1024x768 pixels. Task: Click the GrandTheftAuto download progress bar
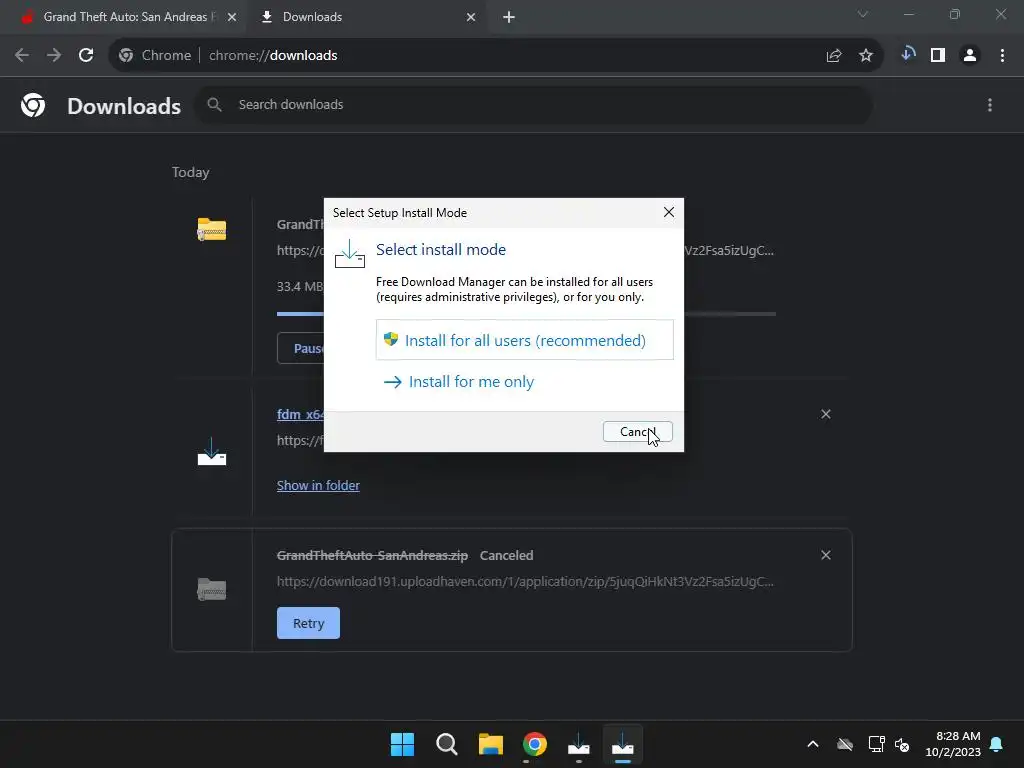click(526, 314)
